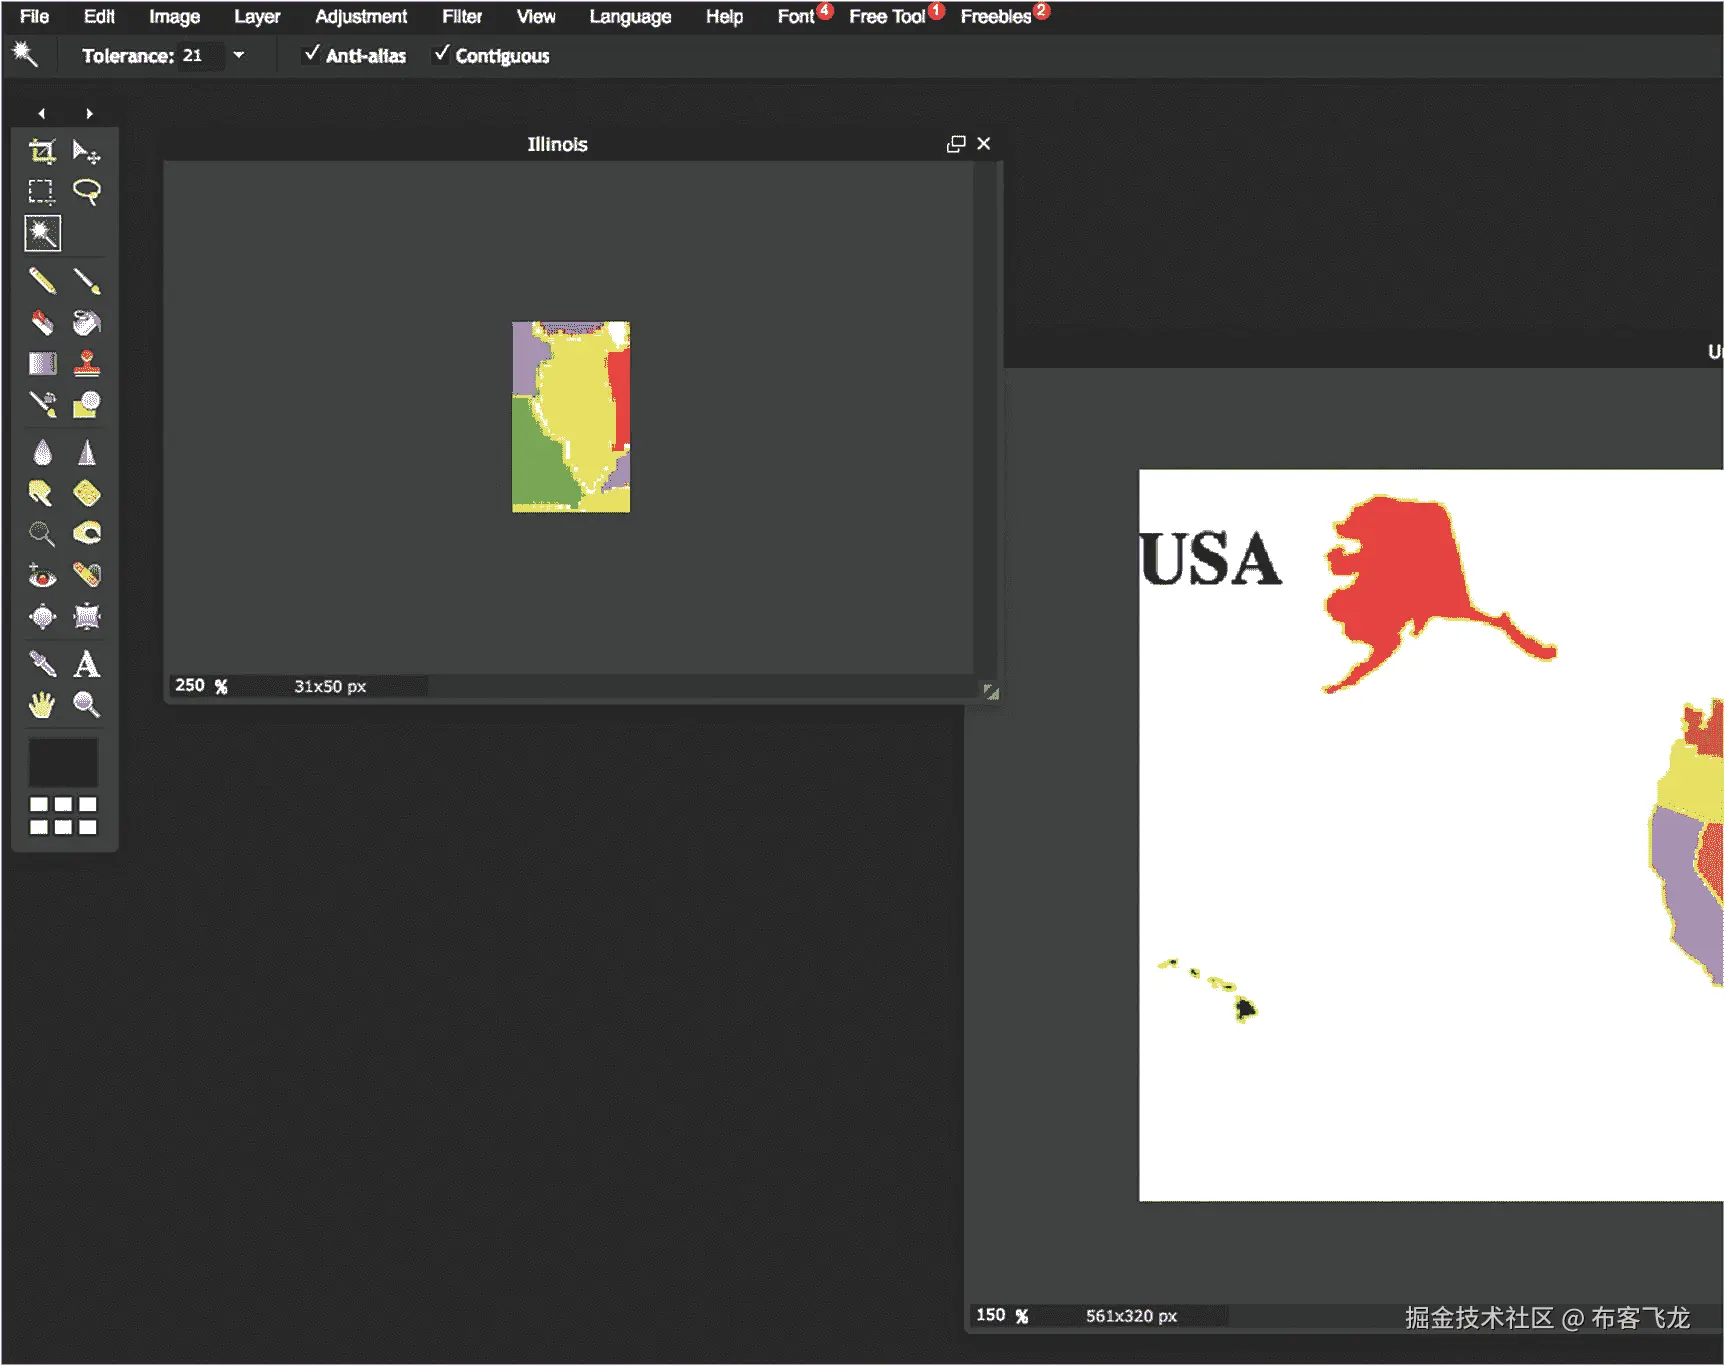Open the Adjustment menu
The width and height of the screenshot is (1725, 1366).
tap(361, 16)
